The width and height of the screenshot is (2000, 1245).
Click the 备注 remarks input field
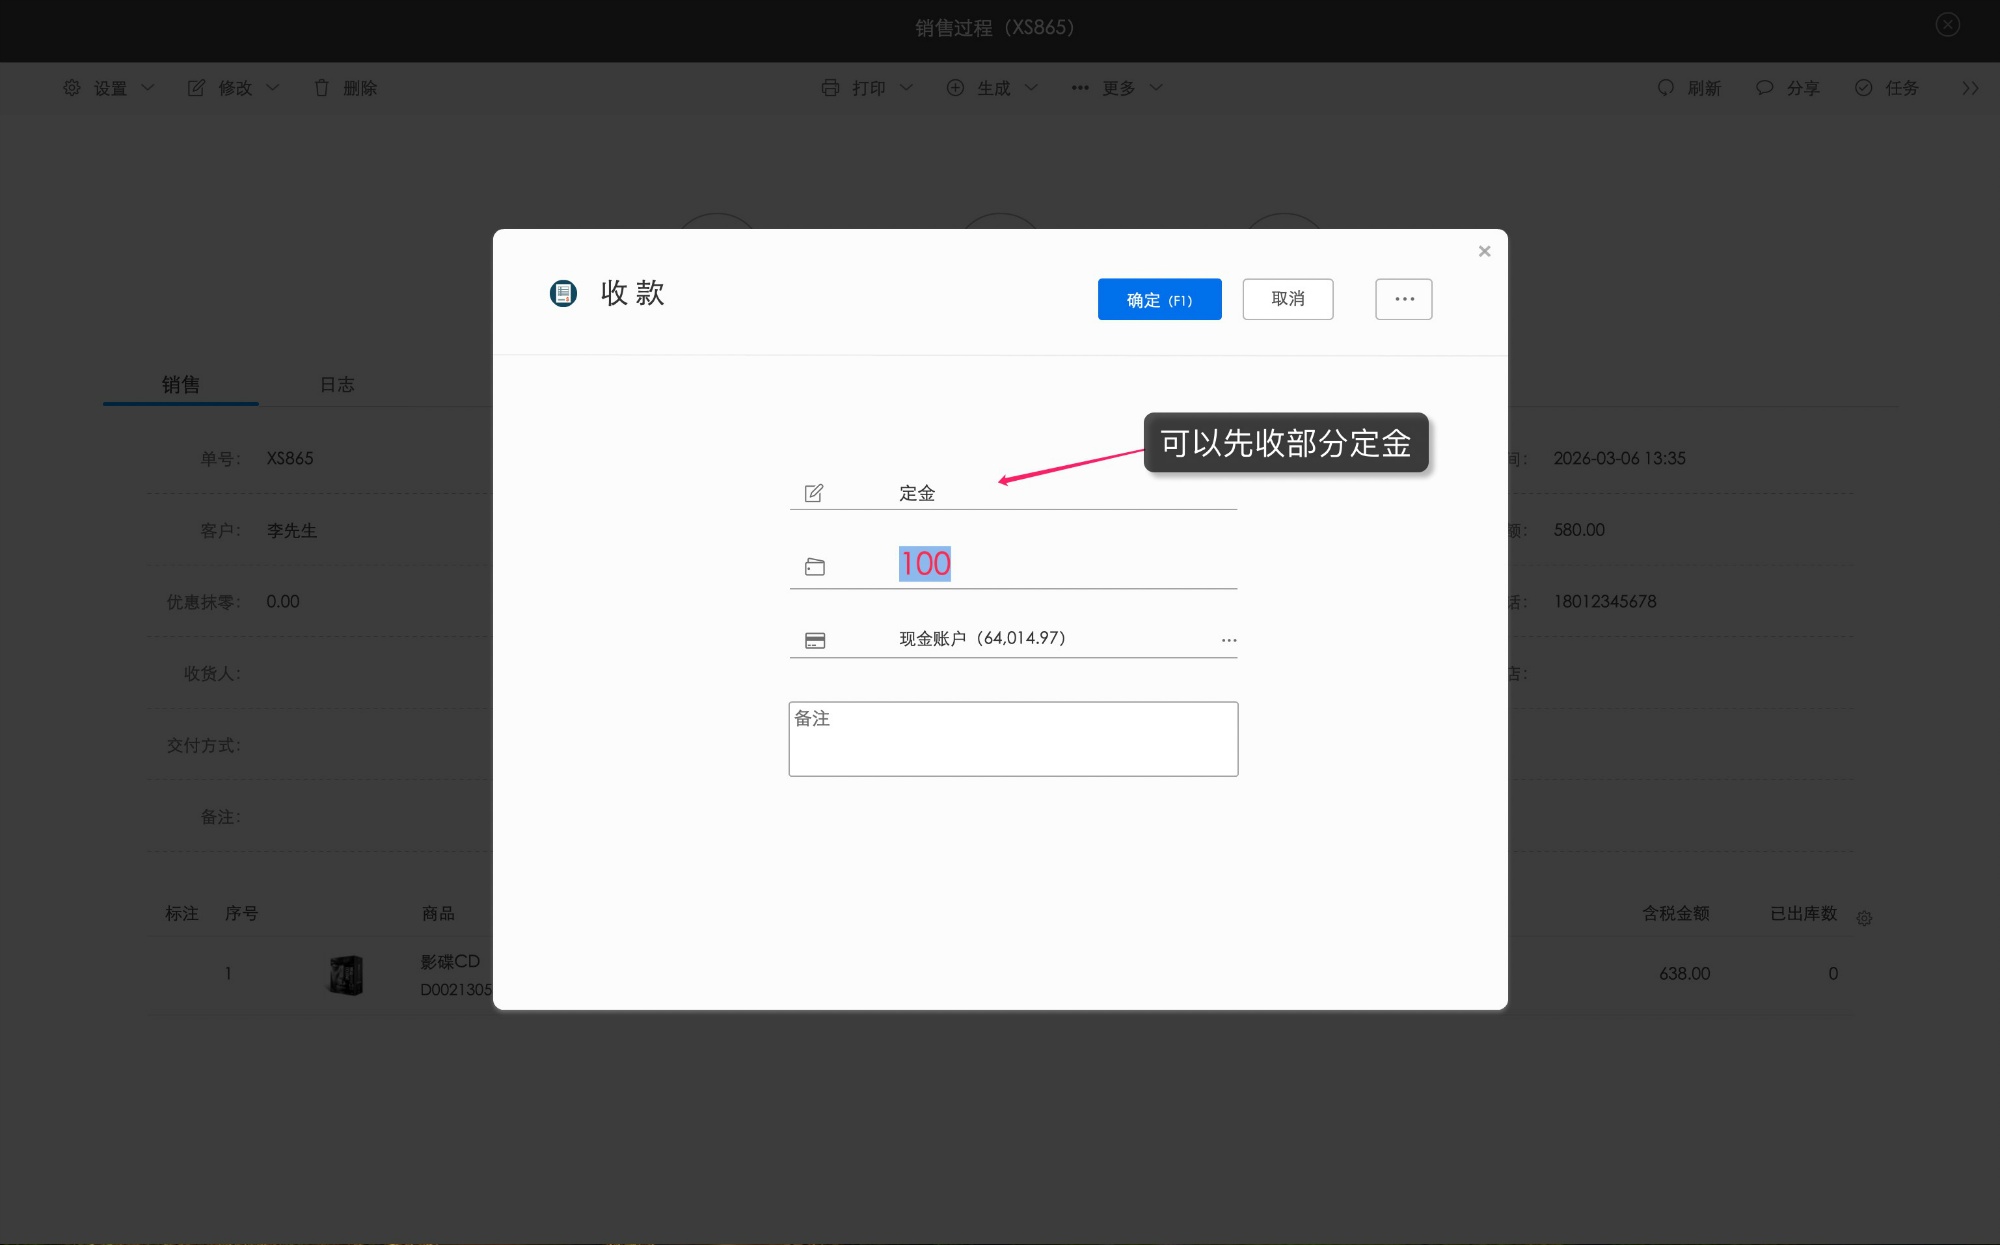point(1012,738)
